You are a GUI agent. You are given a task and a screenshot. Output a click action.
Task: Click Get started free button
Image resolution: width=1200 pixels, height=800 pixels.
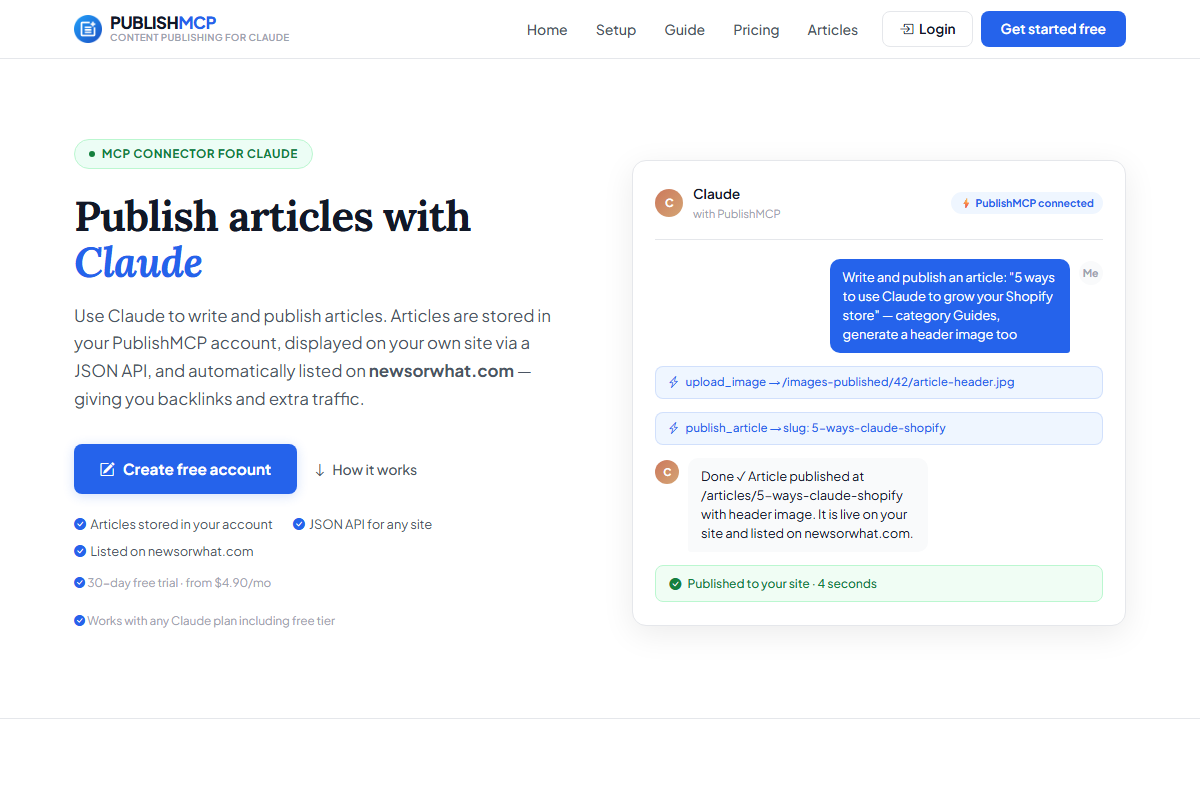[1053, 29]
